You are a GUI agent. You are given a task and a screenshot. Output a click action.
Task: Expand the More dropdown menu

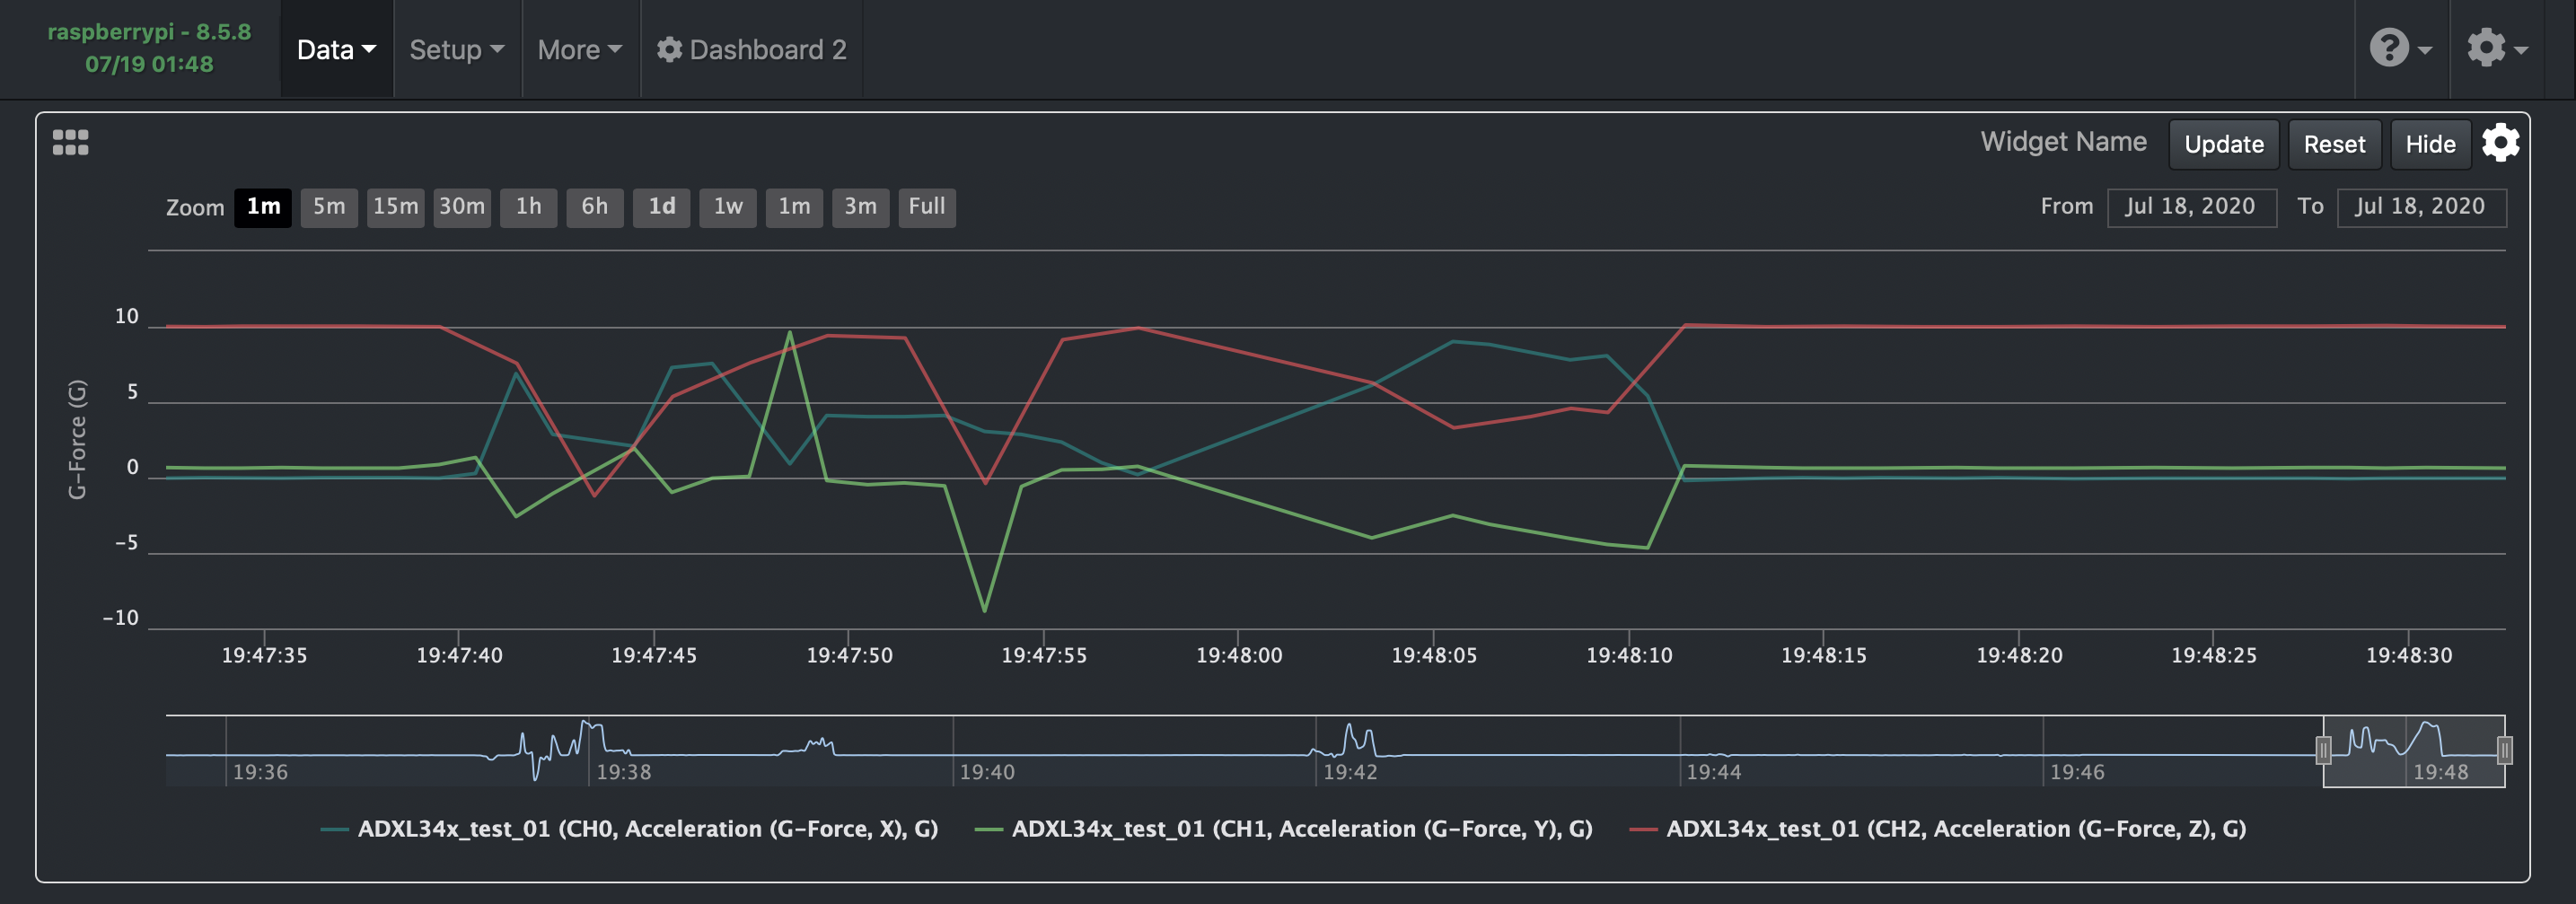click(x=579, y=48)
